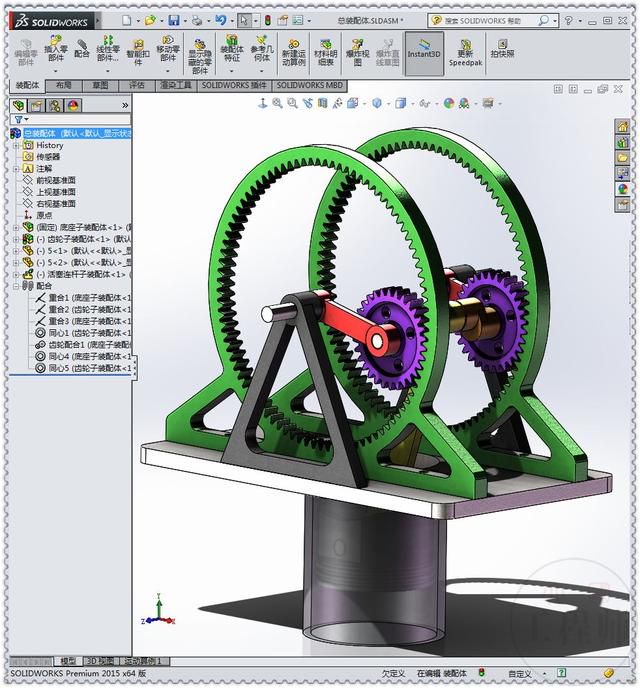The width and height of the screenshot is (640, 688).
Task: Click 爆炸视图 (Exploded View) tool
Action: [x=358, y=52]
